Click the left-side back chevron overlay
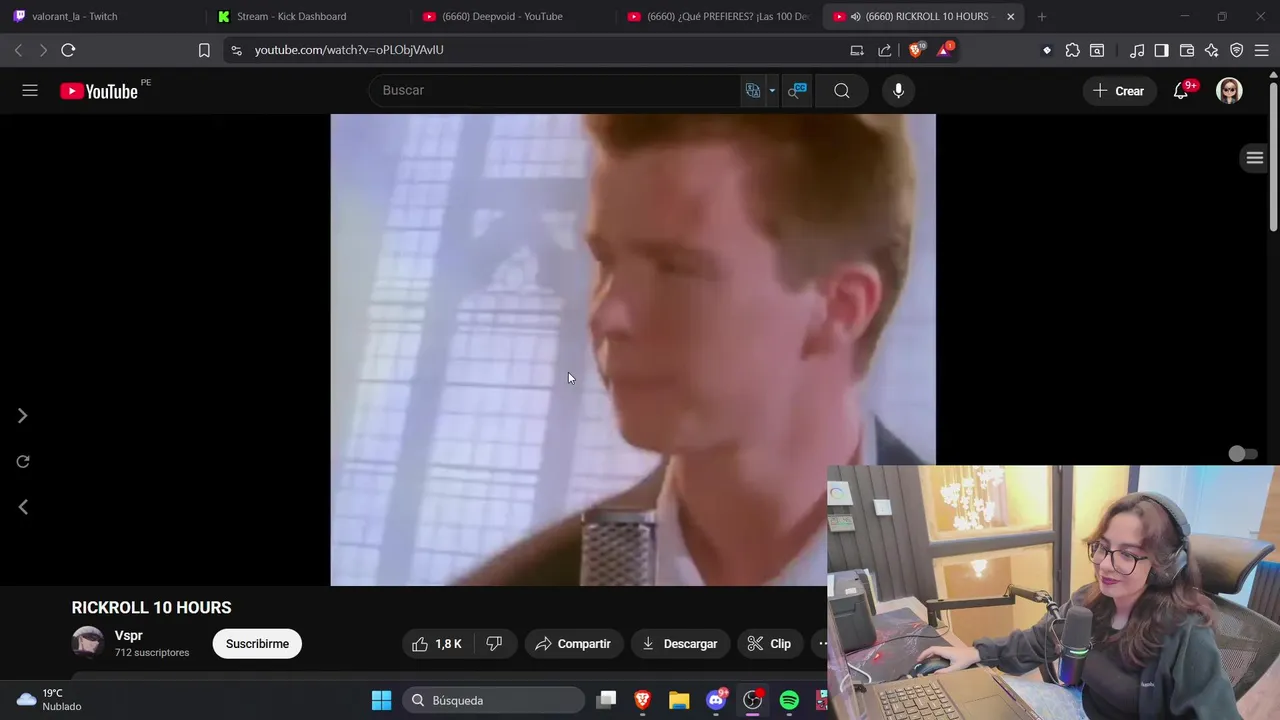The width and height of the screenshot is (1280, 720). pyautogui.click(x=22, y=507)
